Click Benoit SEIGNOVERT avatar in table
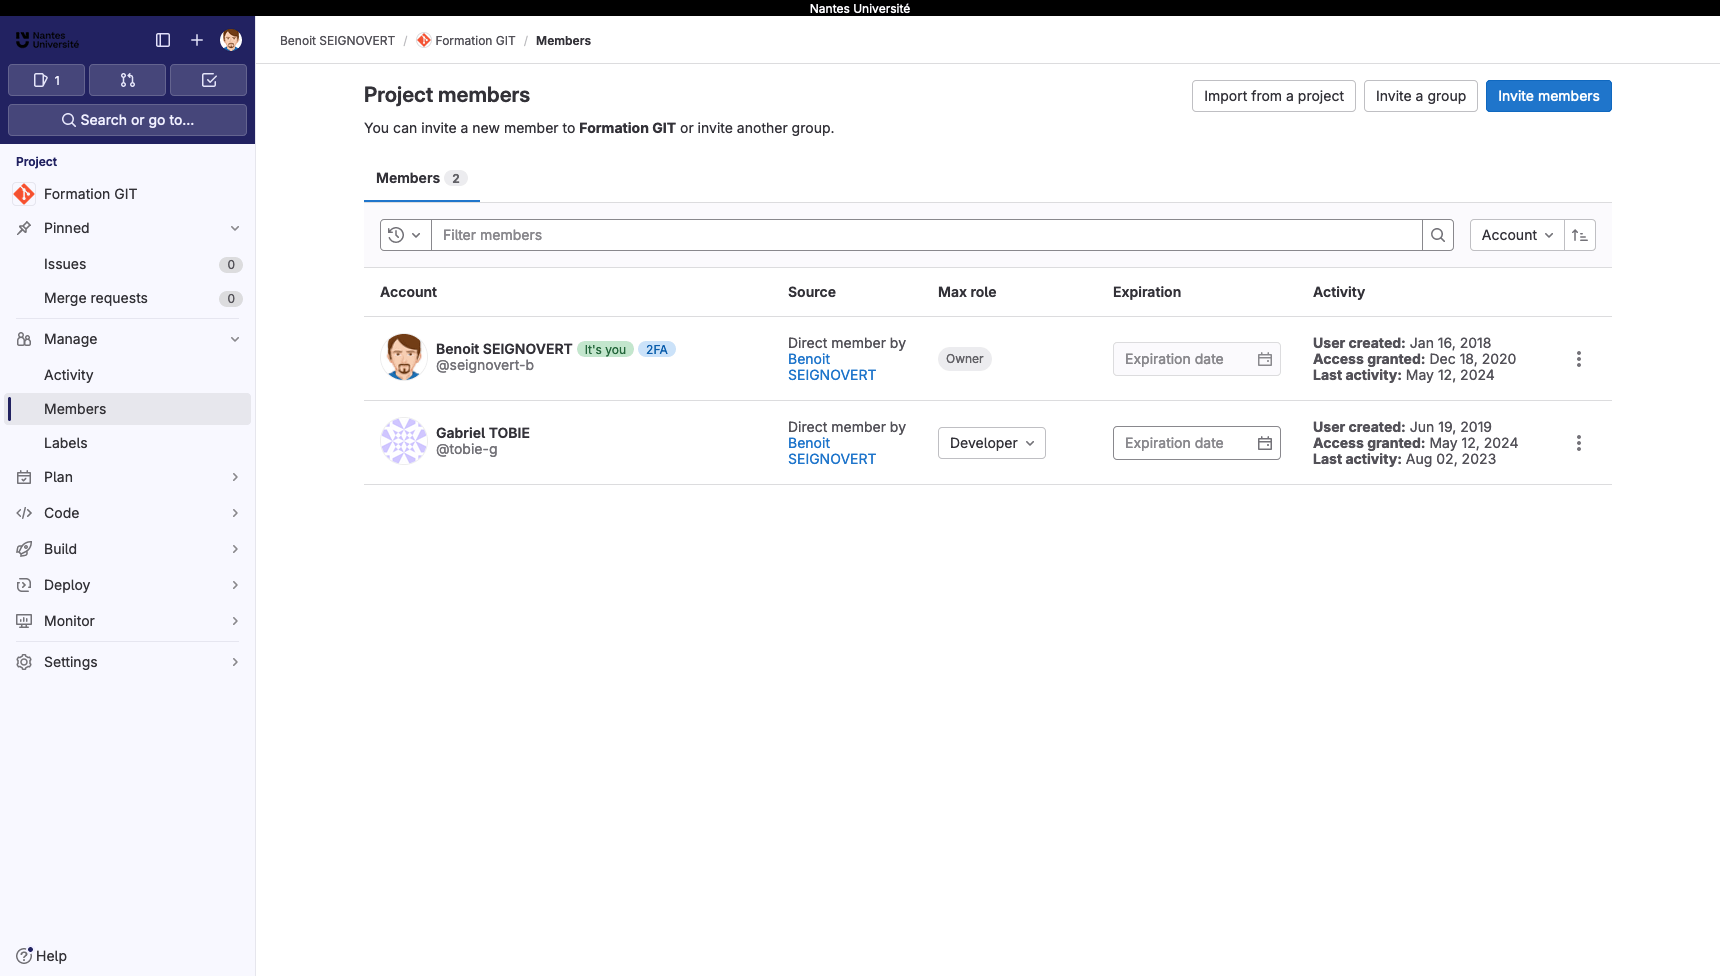The width and height of the screenshot is (1720, 976). (x=404, y=357)
